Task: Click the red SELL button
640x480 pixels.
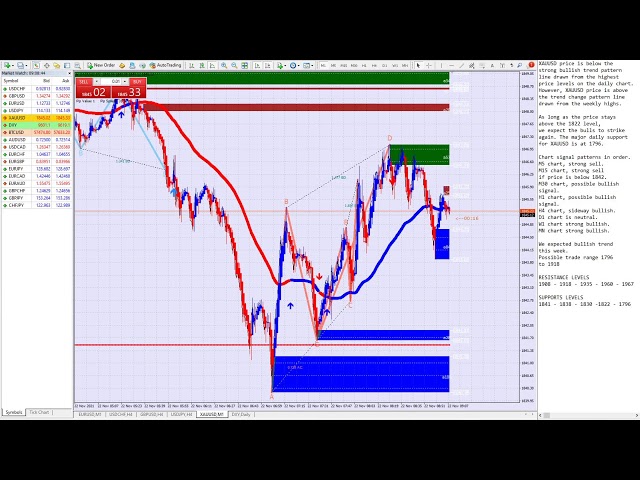Action: click(85, 81)
